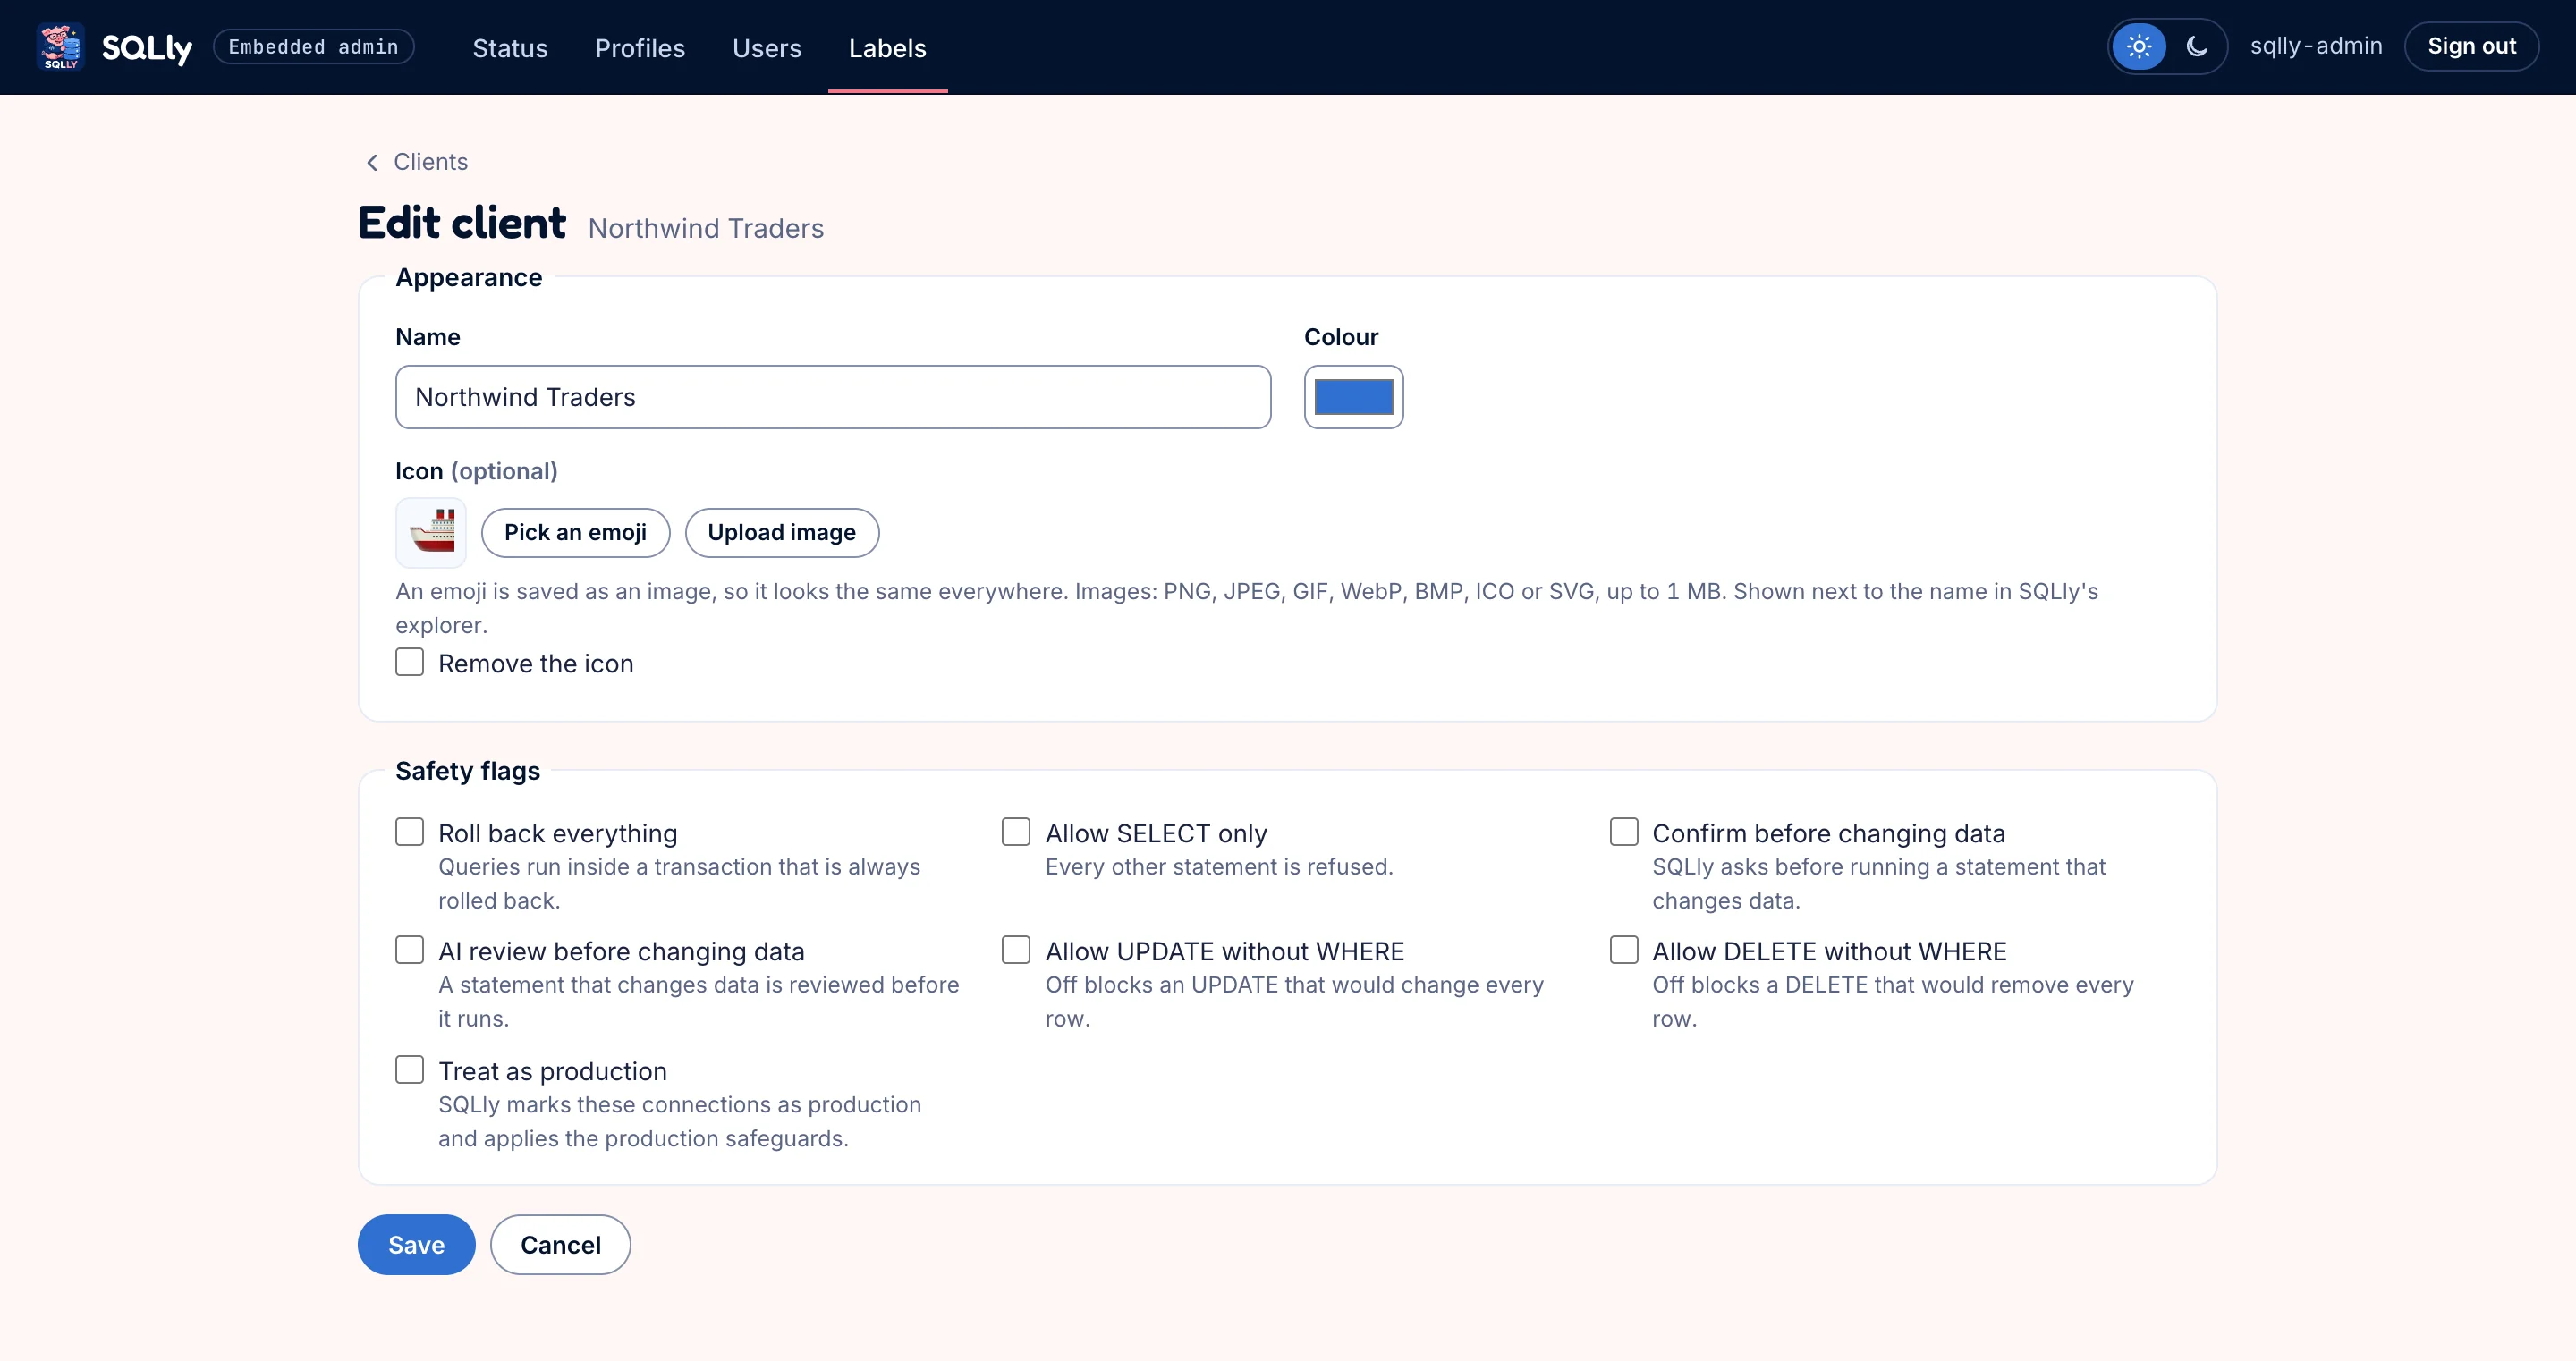Click the SQLly brand name text

pyautogui.click(x=146, y=48)
